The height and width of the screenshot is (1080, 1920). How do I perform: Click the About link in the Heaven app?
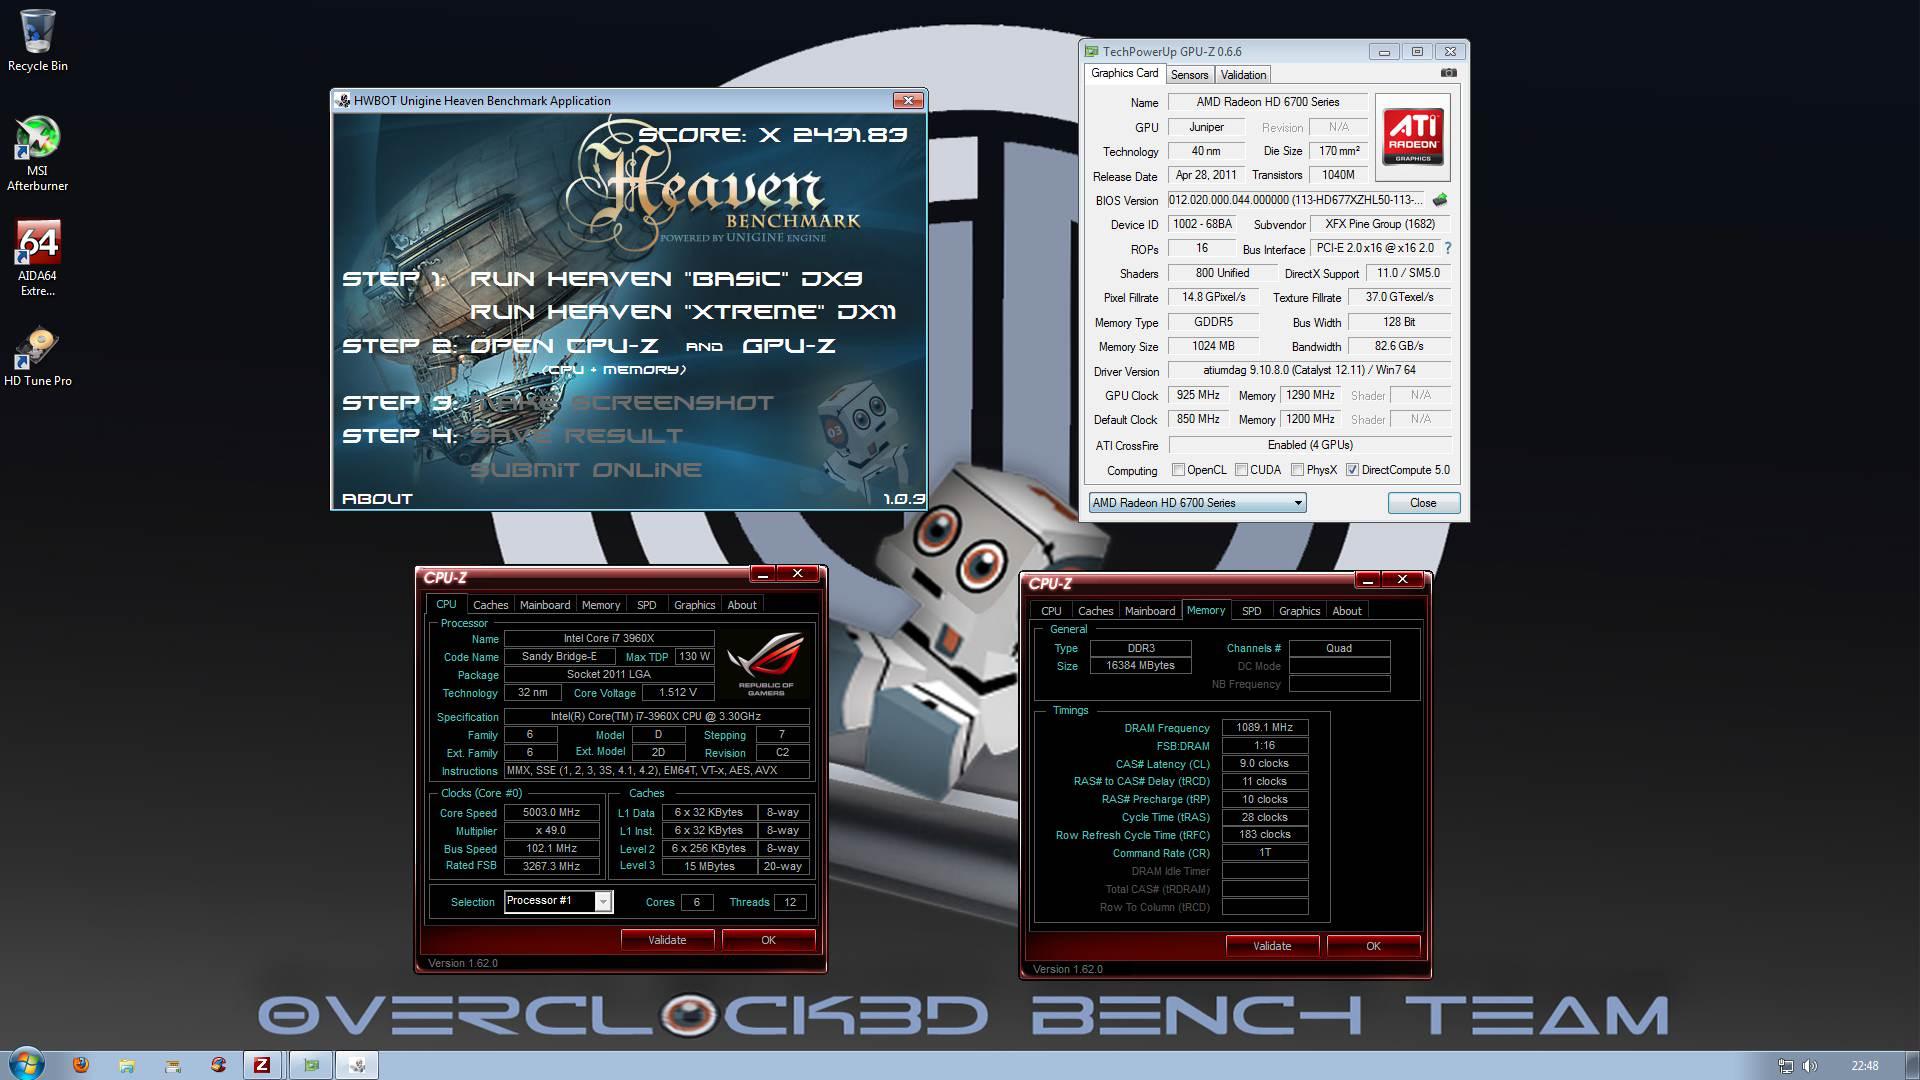click(377, 498)
